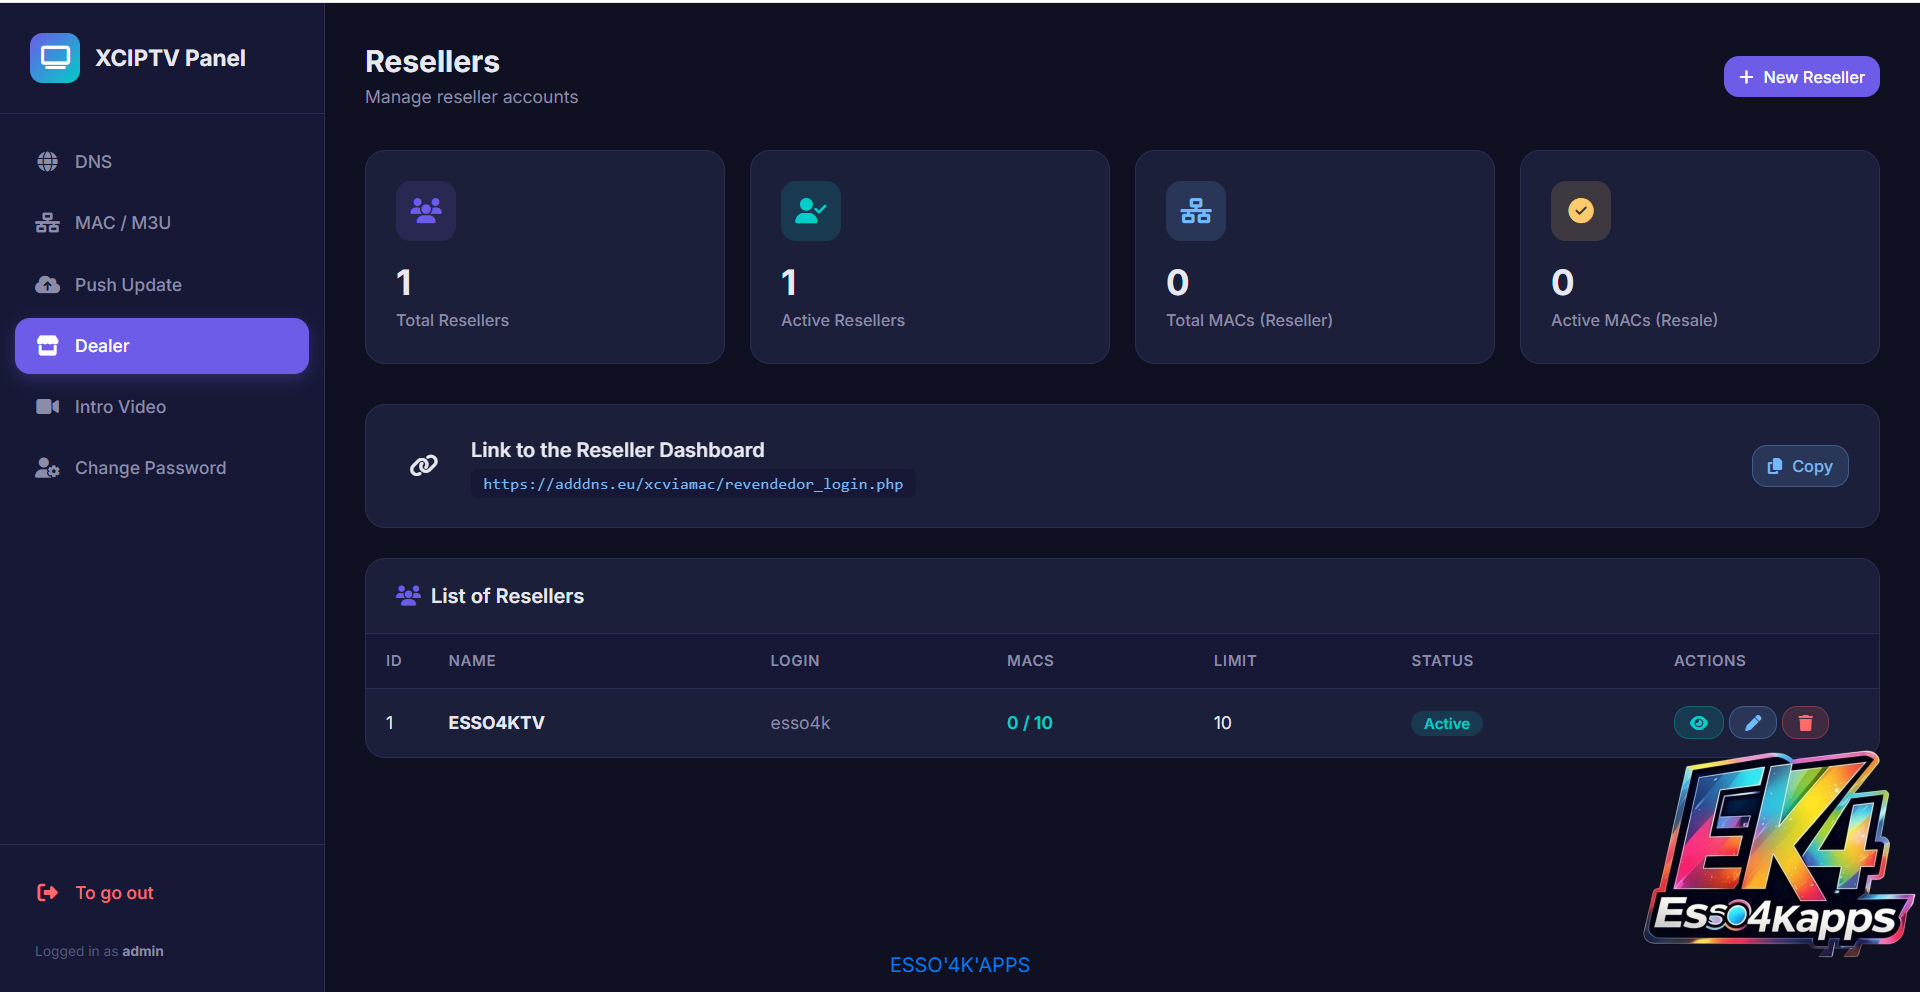
Task: Click the Active status badge
Action: 1447,724
